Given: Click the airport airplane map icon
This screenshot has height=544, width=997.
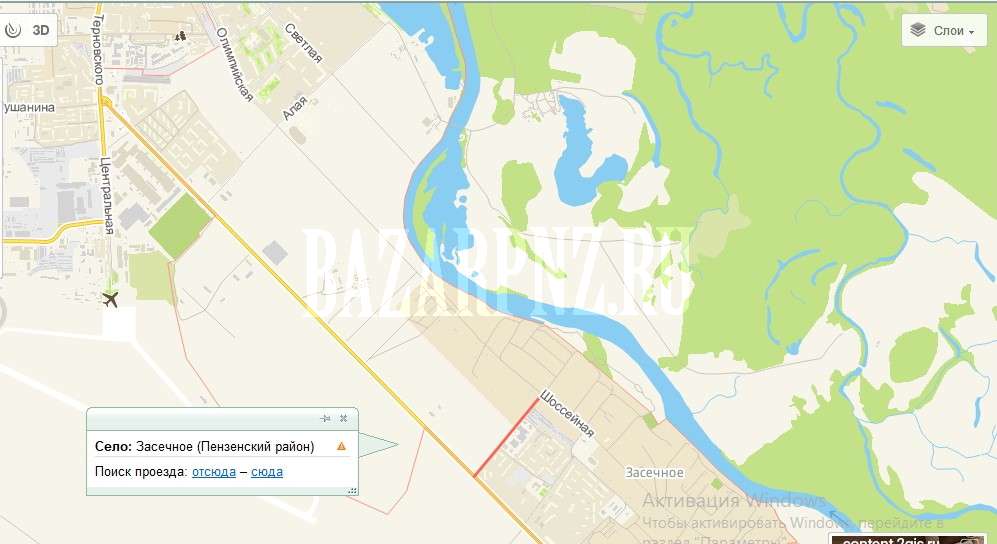Looking at the screenshot, I should (x=111, y=299).
